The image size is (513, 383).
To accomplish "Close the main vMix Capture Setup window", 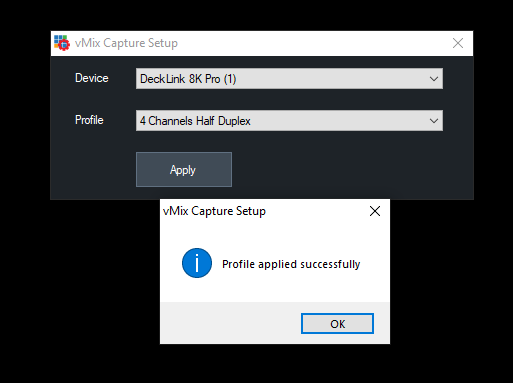I will coord(458,43).
